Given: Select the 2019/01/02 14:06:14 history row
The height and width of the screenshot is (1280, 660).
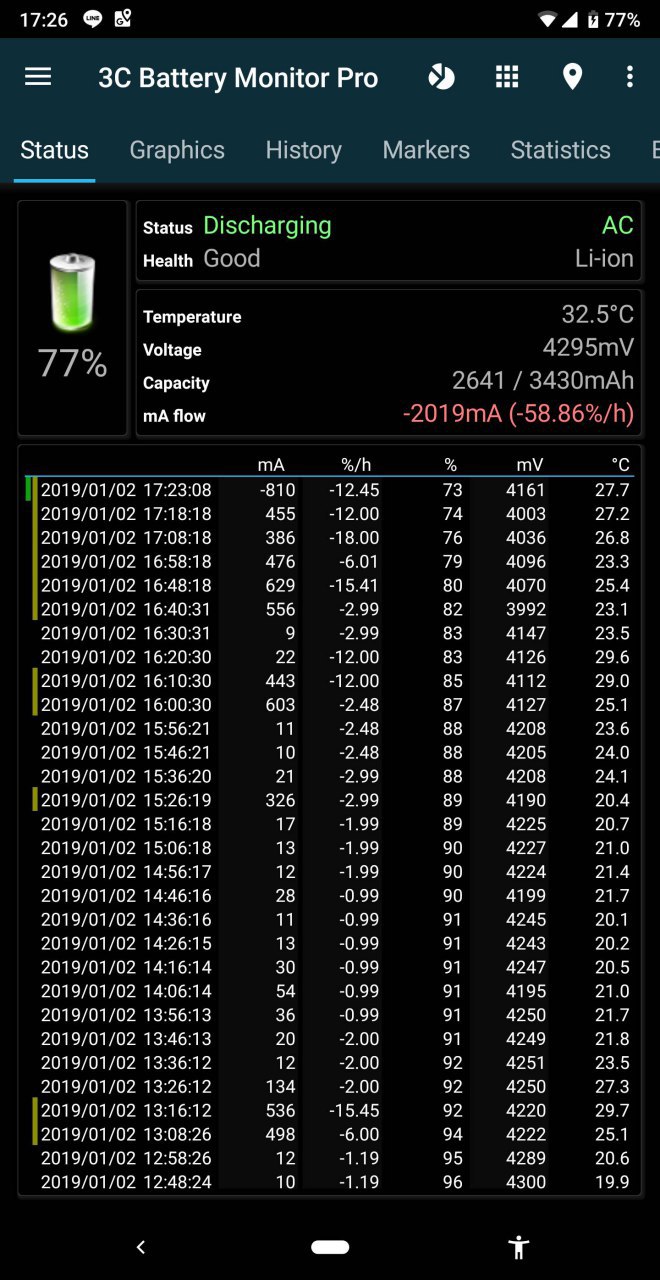Looking at the screenshot, I should click(330, 991).
